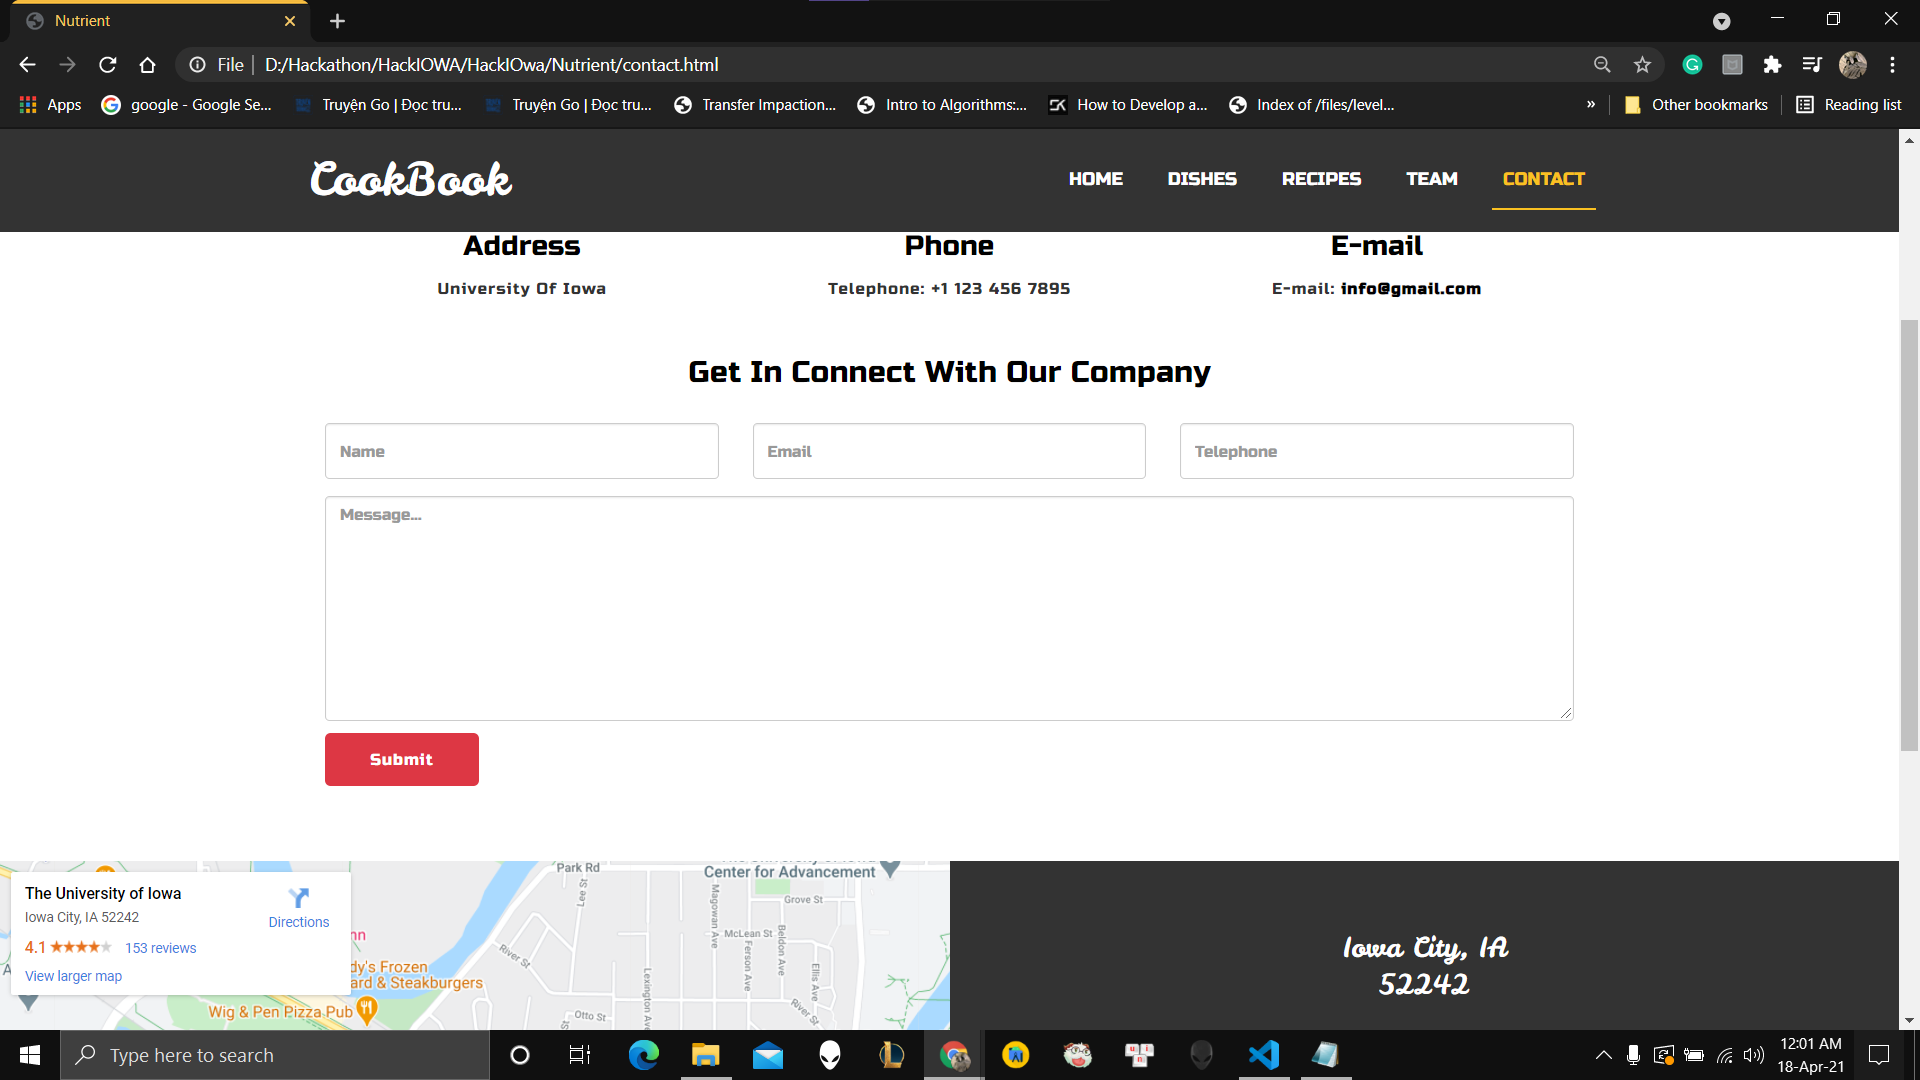Image resolution: width=1920 pixels, height=1080 pixels.
Task: Open the zoom magnifier icon in address bar
Action: click(1602, 65)
